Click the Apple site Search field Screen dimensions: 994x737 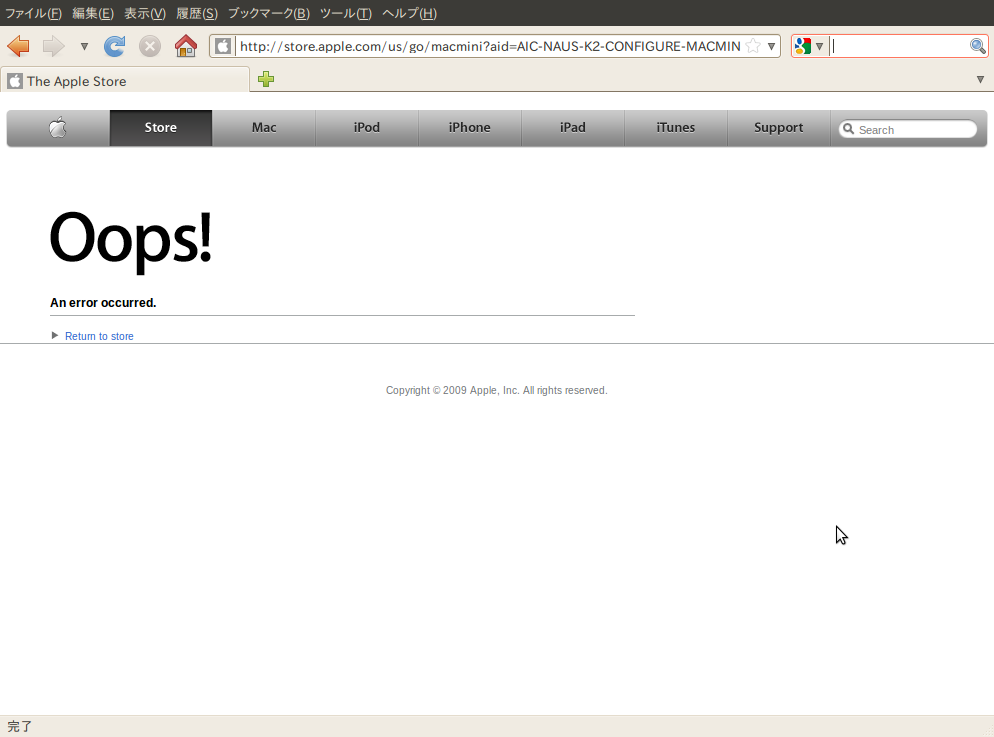(908, 129)
